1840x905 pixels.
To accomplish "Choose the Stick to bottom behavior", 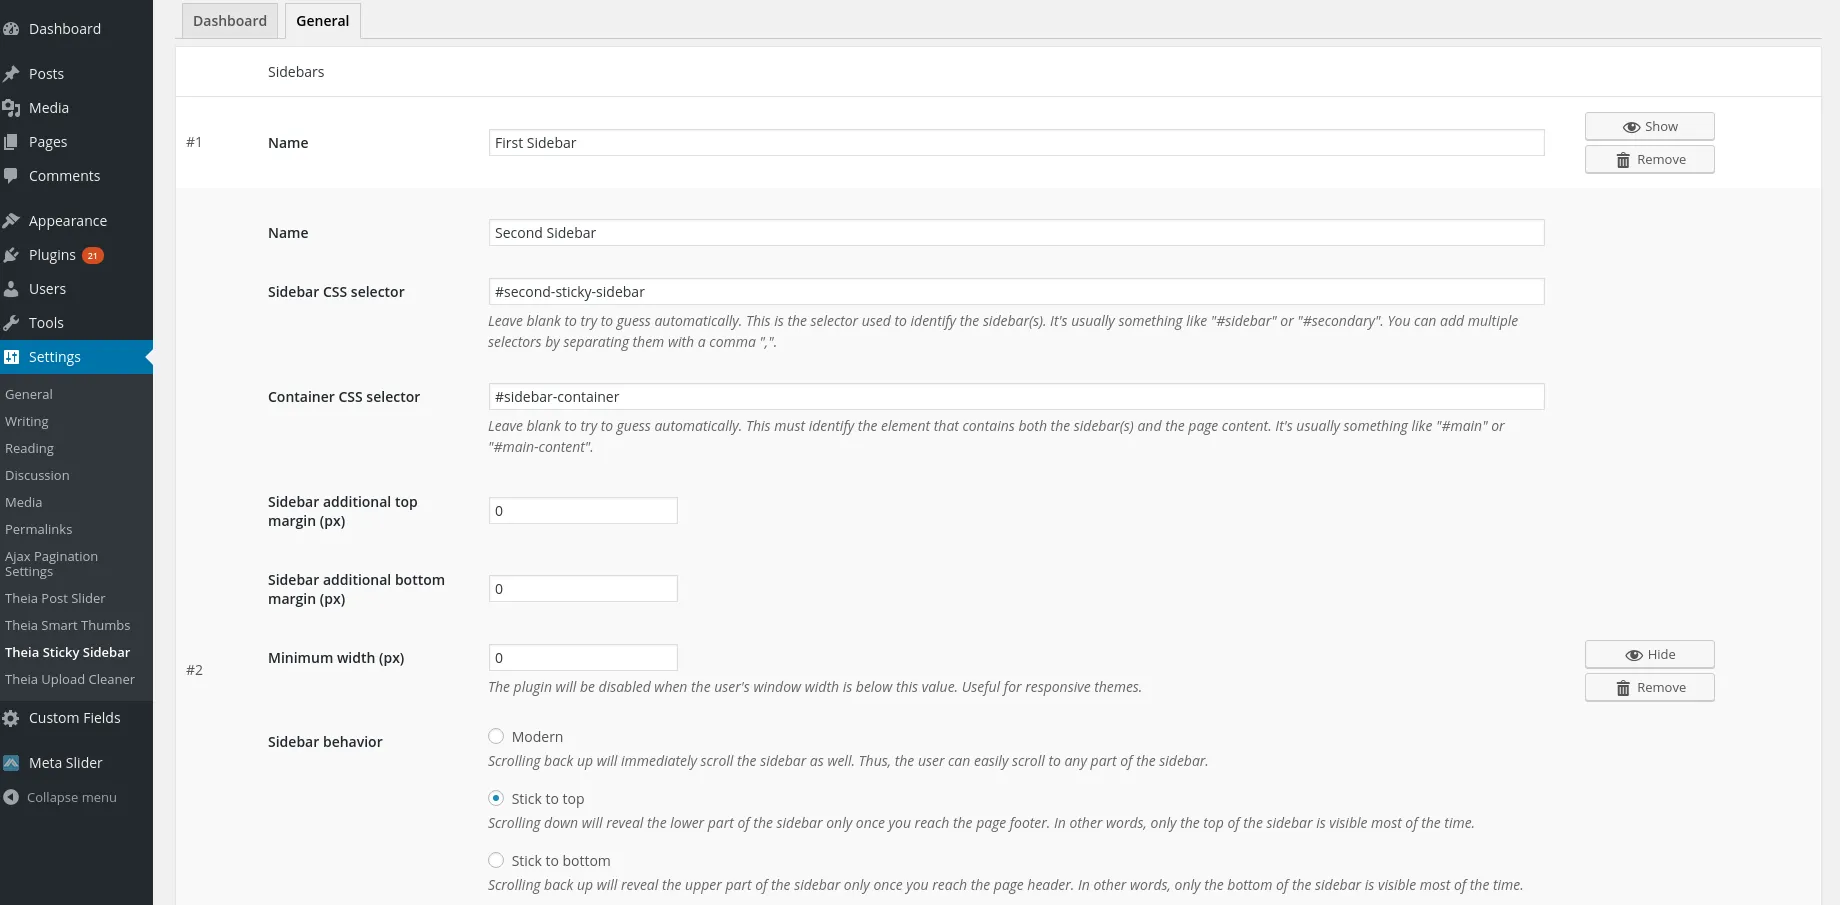I will [x=496, y=861].
